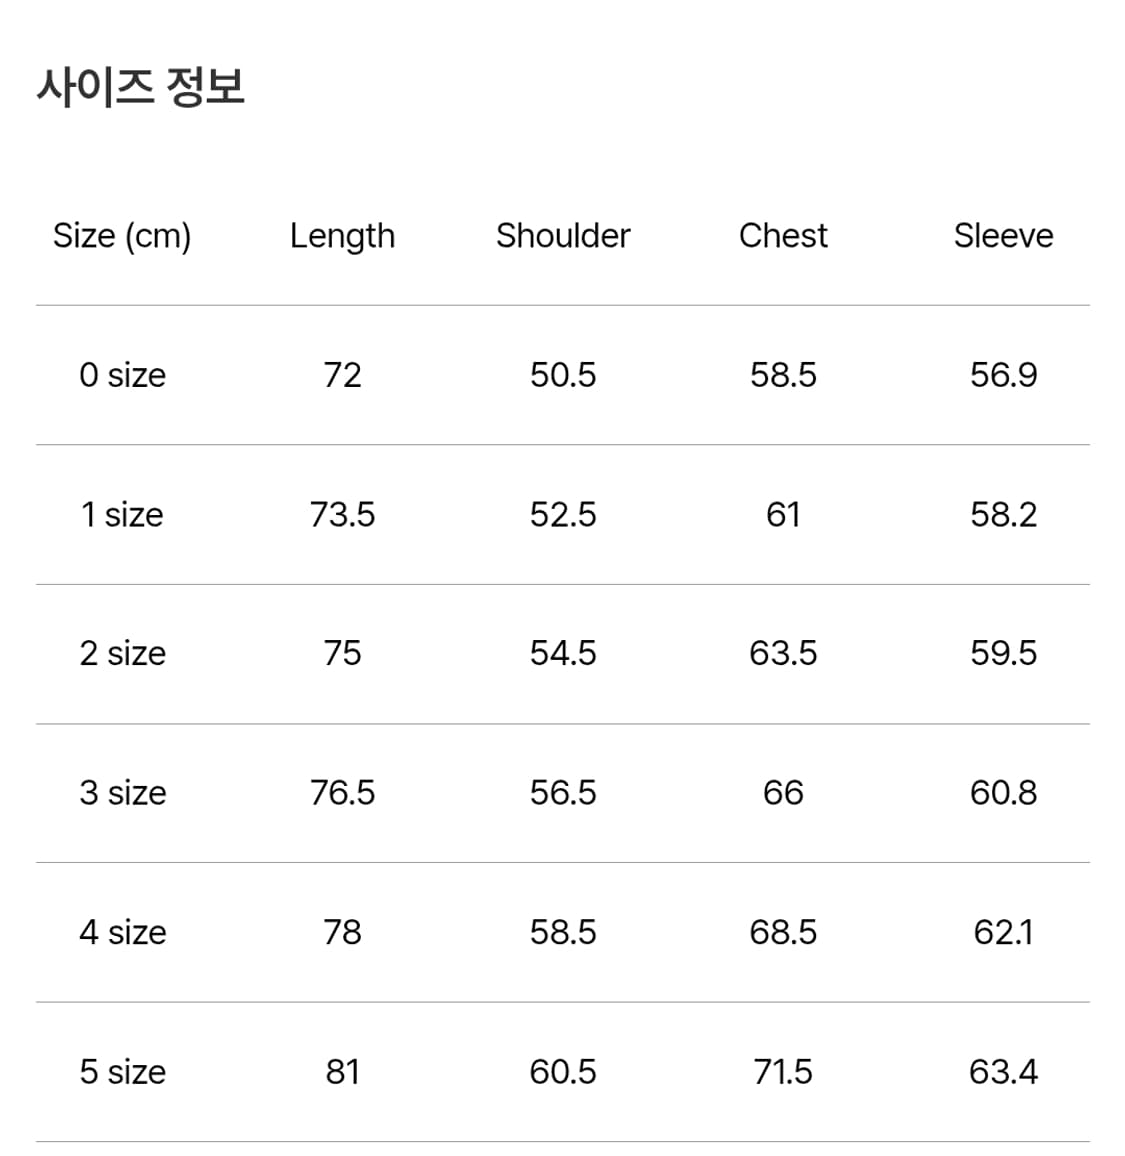The width and height of the screenshot is (1125, 1156).
Task: Click the 사이즈 정보 heading
Action: (141, 87)
